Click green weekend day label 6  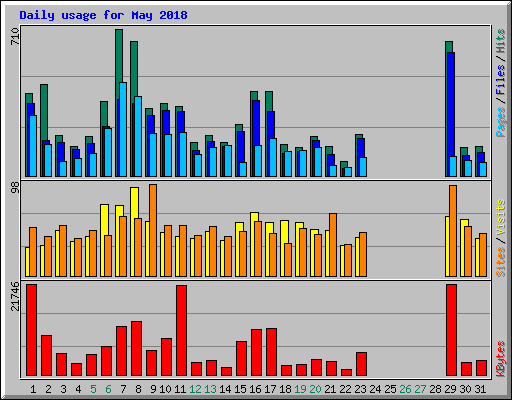click(108, 389)
